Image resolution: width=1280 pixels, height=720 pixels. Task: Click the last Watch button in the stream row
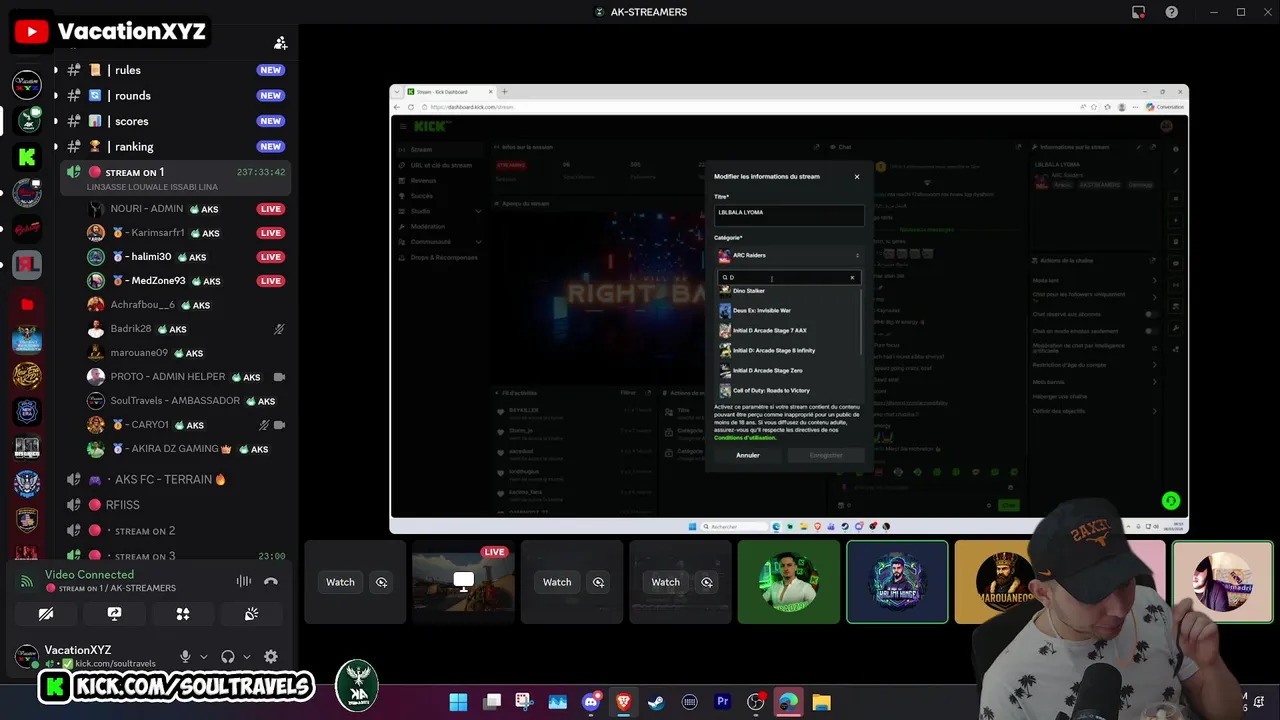click(x=665, y=582)
